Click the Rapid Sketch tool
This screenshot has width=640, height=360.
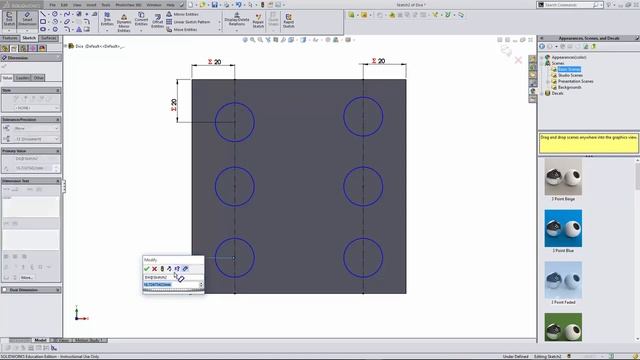click(x=288, y=21)
